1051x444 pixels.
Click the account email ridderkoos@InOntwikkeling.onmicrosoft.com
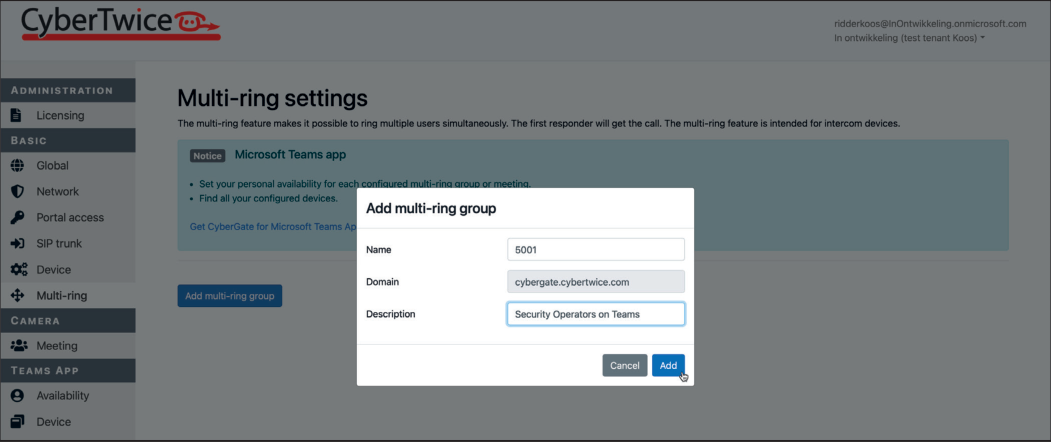click(x=930, y=23)
